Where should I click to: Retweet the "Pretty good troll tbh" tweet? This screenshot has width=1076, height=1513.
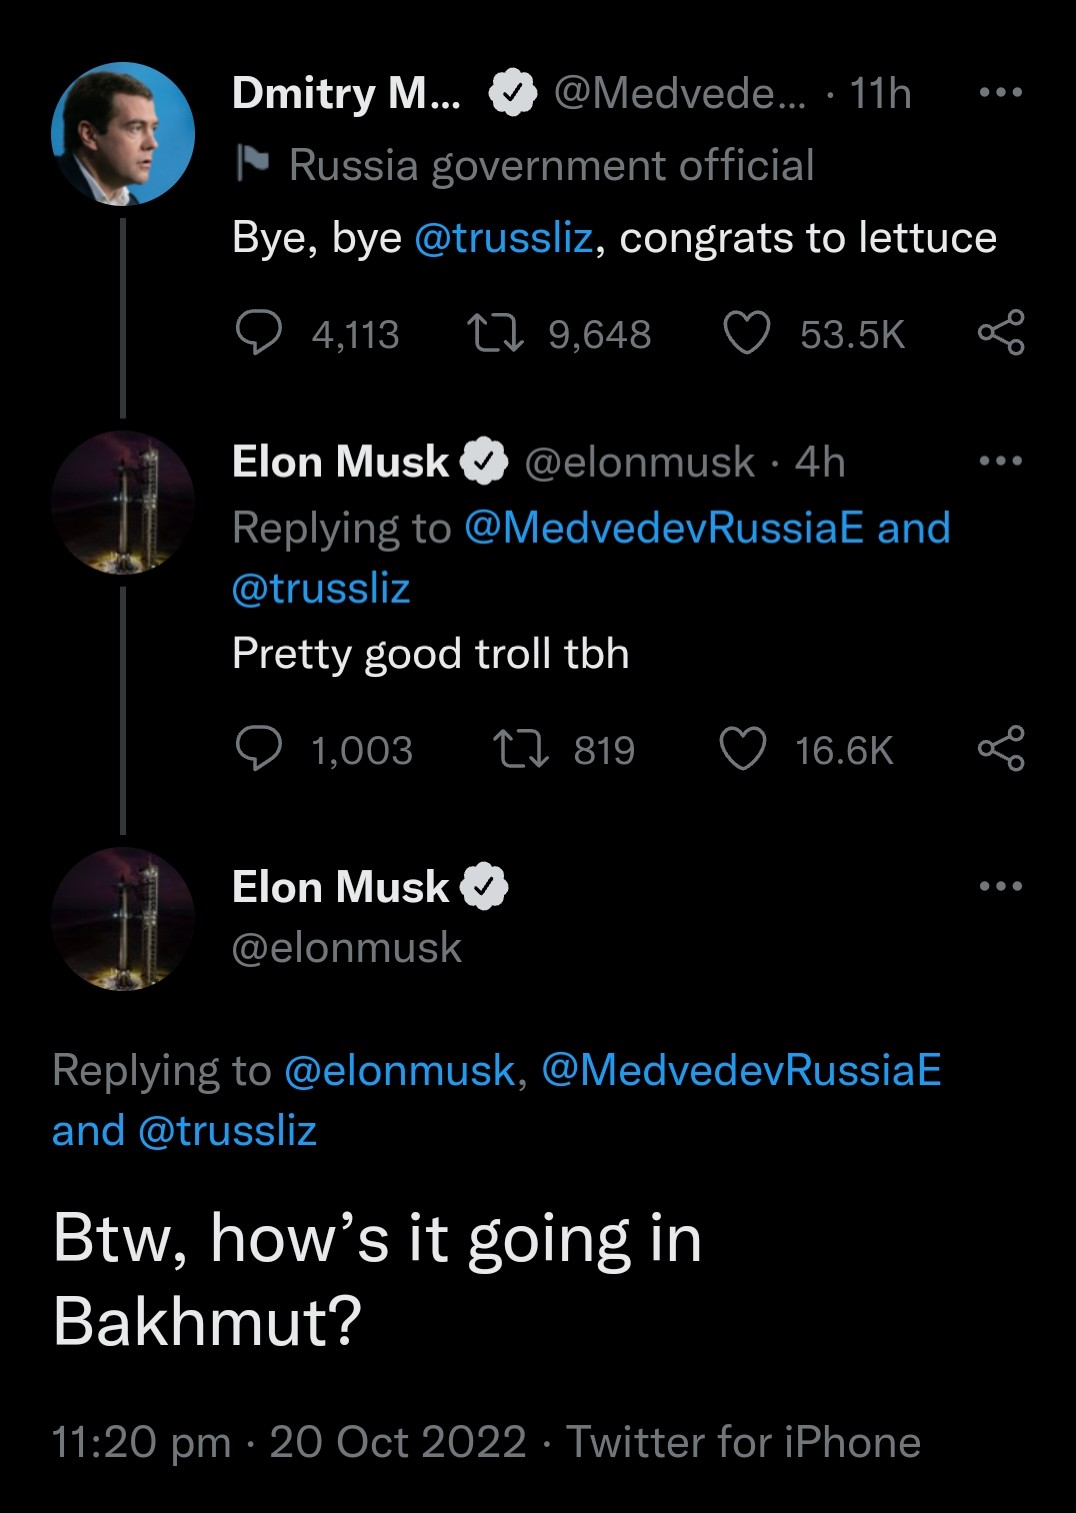(x=522, y=749)
